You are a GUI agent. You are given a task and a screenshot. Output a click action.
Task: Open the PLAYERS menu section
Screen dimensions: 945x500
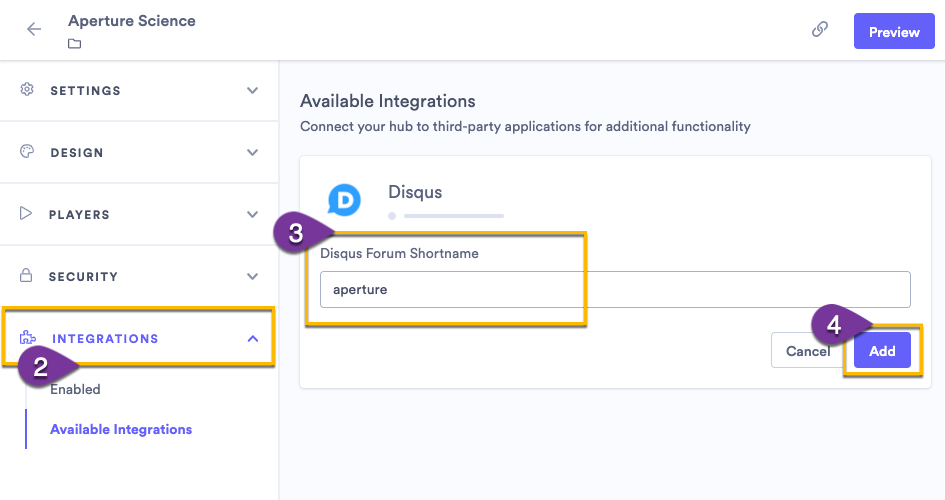[139, 214]
